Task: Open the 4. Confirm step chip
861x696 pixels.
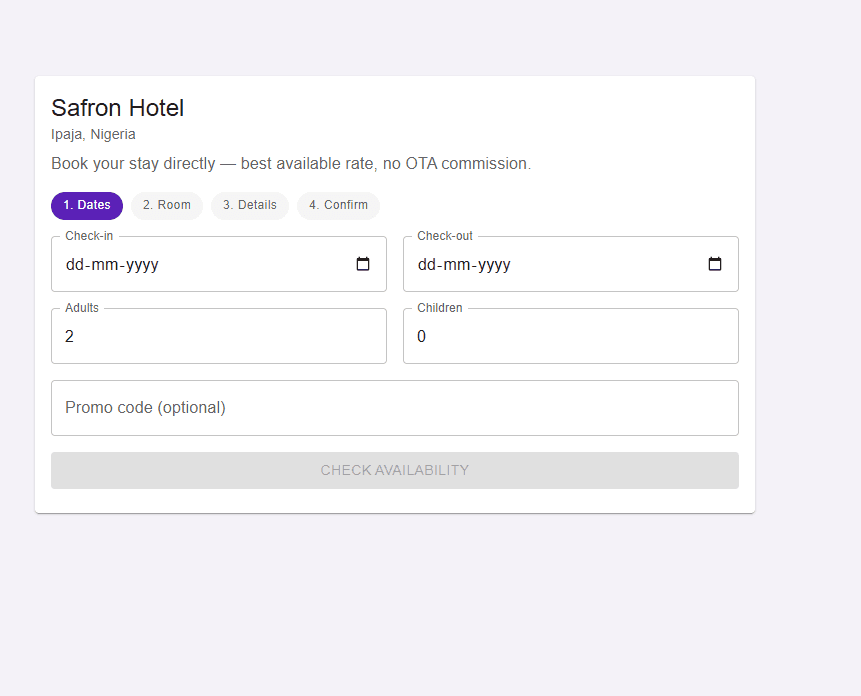Action: coord(338,205)
